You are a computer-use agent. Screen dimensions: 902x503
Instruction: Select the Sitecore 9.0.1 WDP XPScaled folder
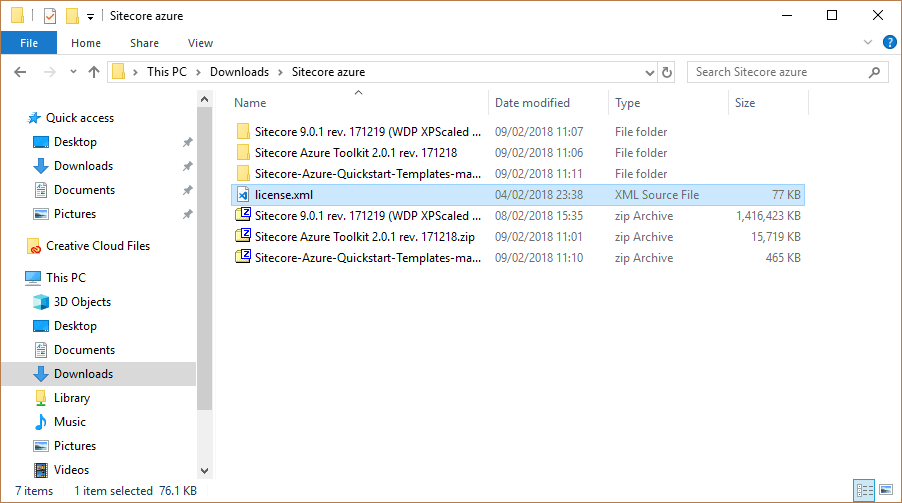point(368,132)
